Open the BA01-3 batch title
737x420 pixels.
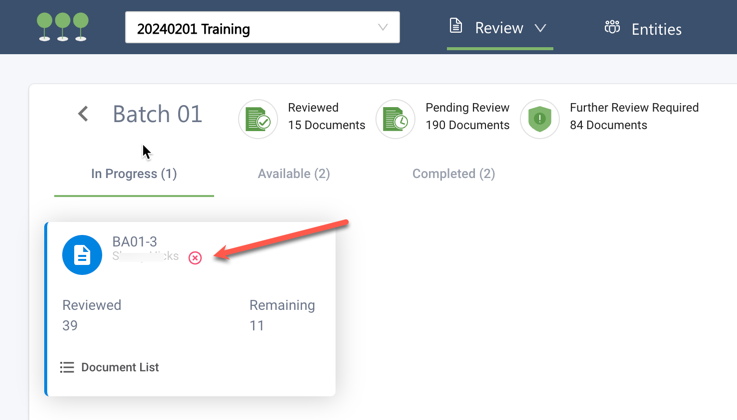pyautogui.click(x=134, y=242)
